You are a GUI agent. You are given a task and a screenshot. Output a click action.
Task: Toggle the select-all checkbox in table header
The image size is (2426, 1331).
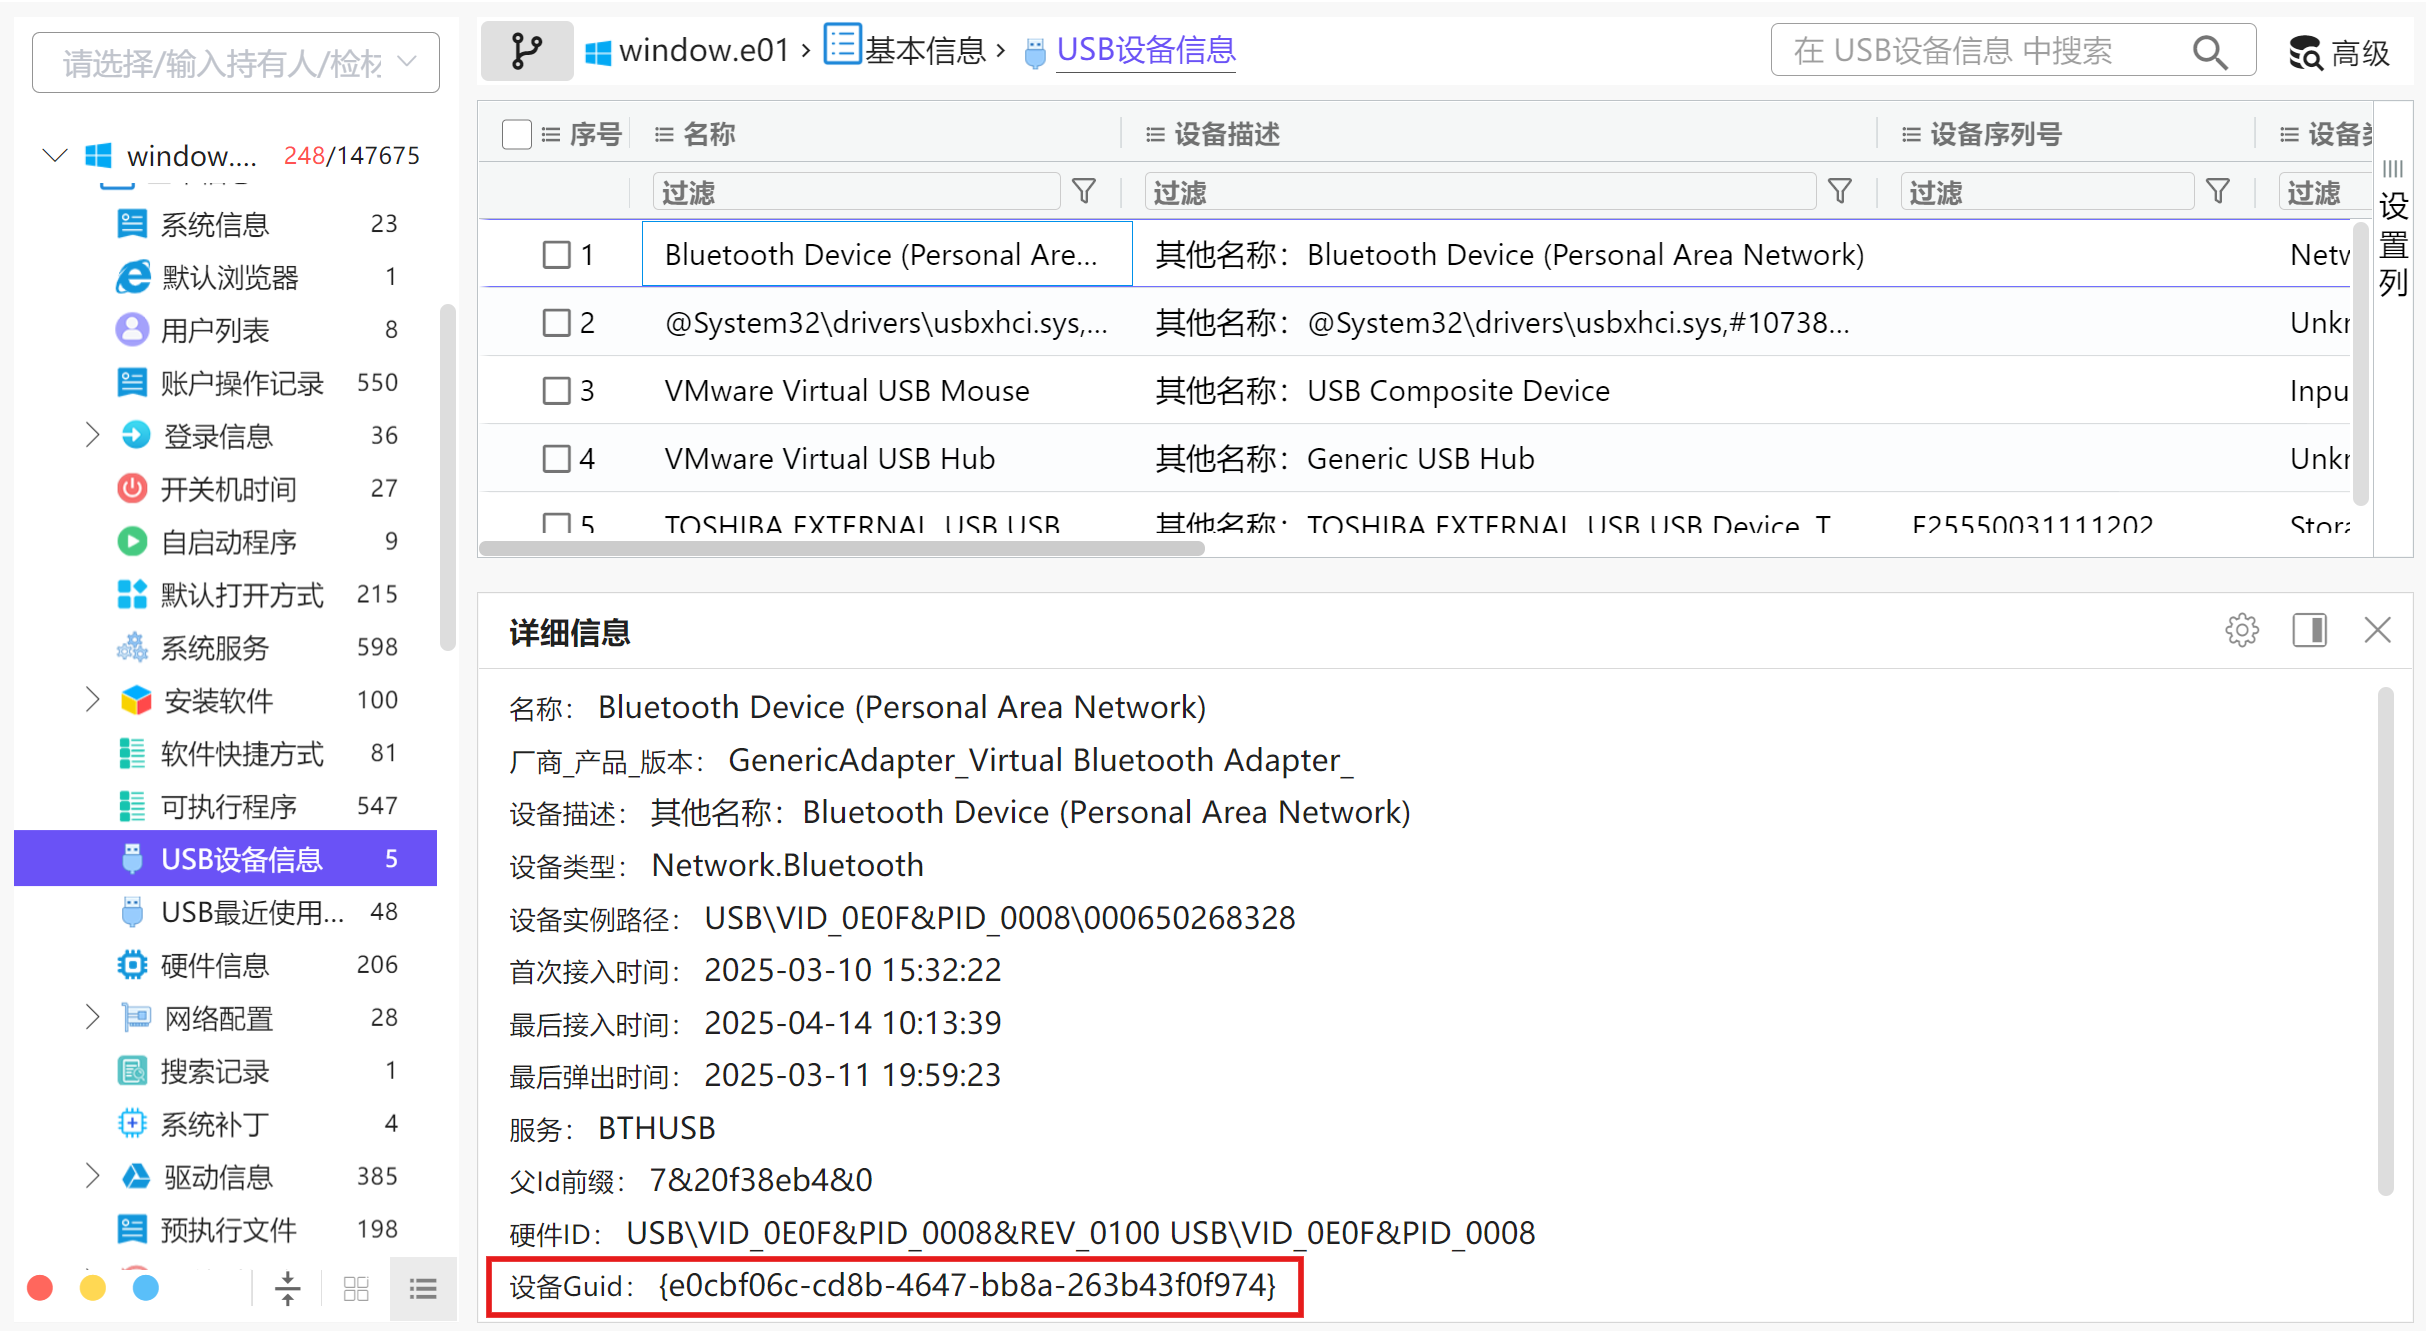tap(516, 134)
